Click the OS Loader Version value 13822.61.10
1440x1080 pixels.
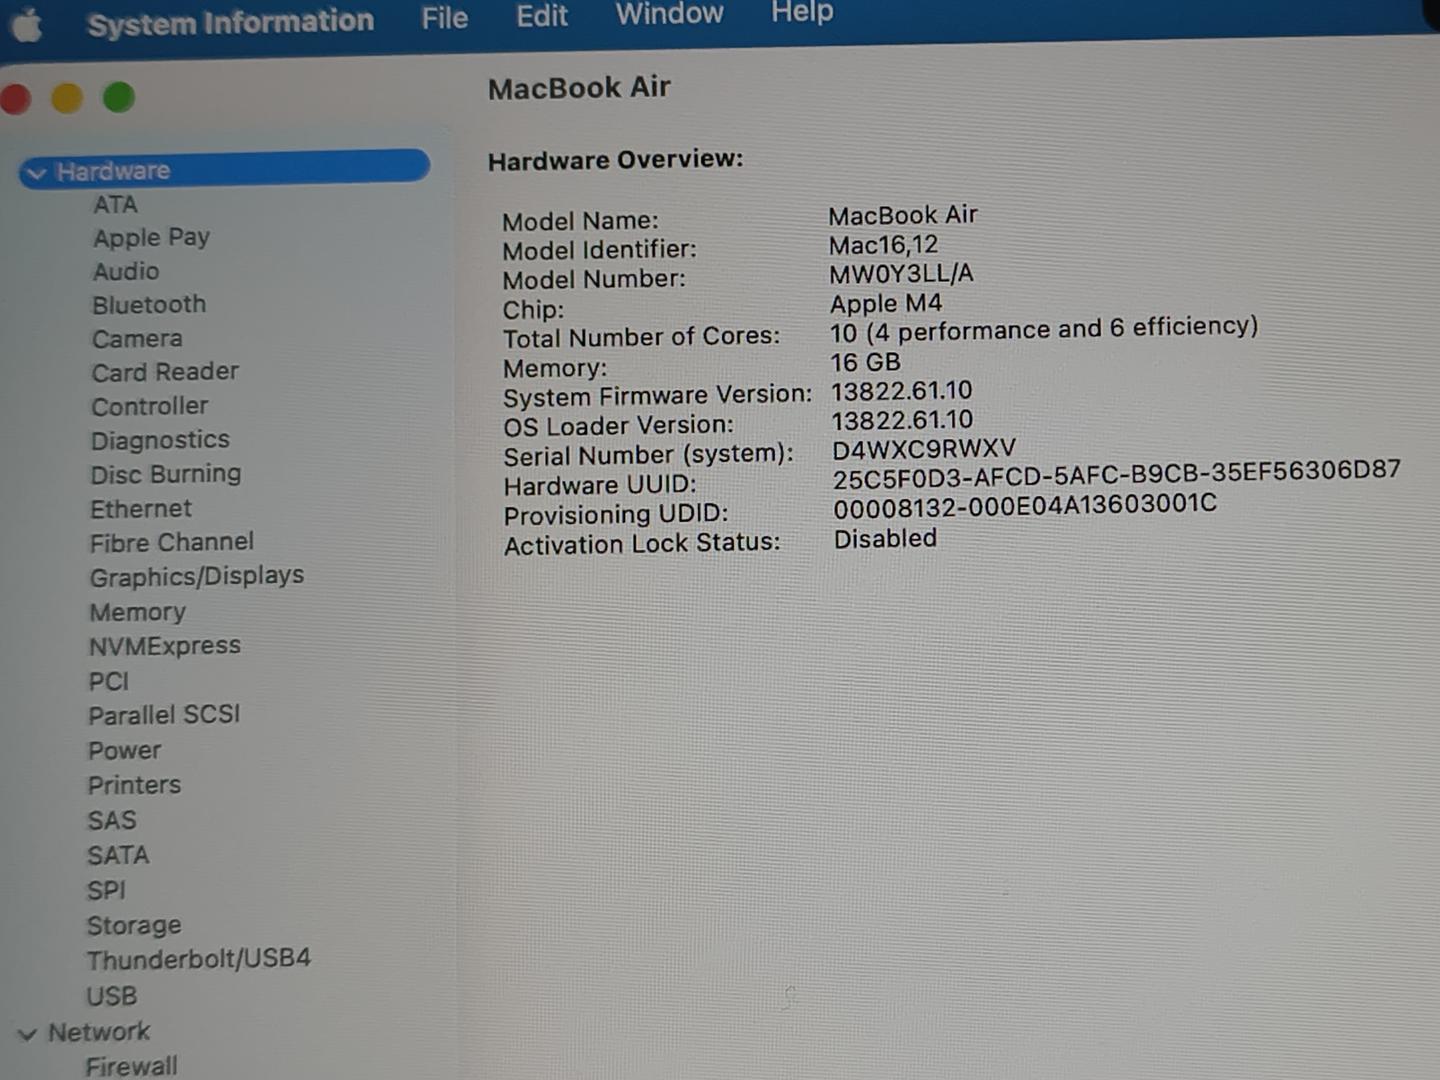(903, 420)
